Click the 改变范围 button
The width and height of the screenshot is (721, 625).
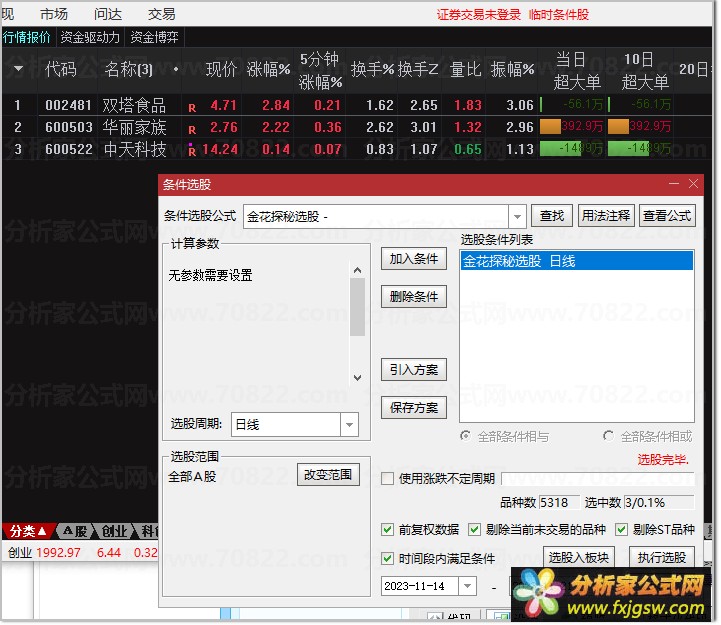point(328,475)
